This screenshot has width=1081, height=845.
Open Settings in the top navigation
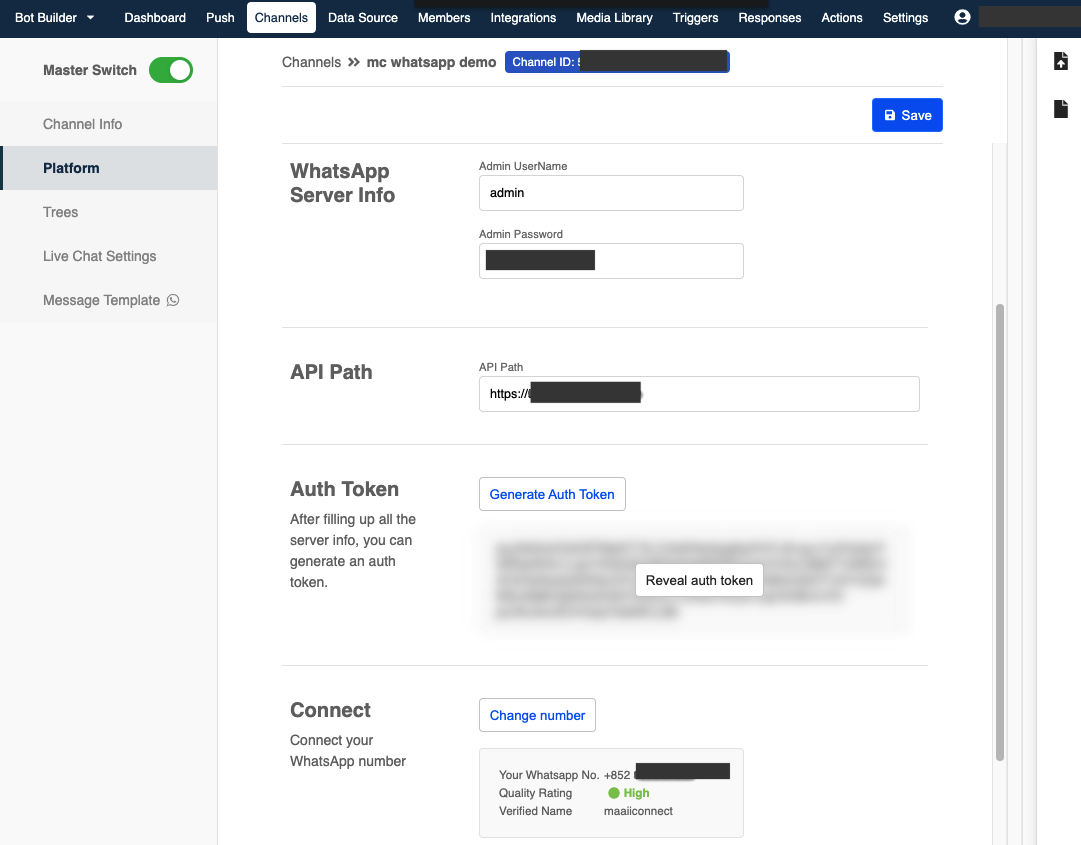tap(905, 17)
